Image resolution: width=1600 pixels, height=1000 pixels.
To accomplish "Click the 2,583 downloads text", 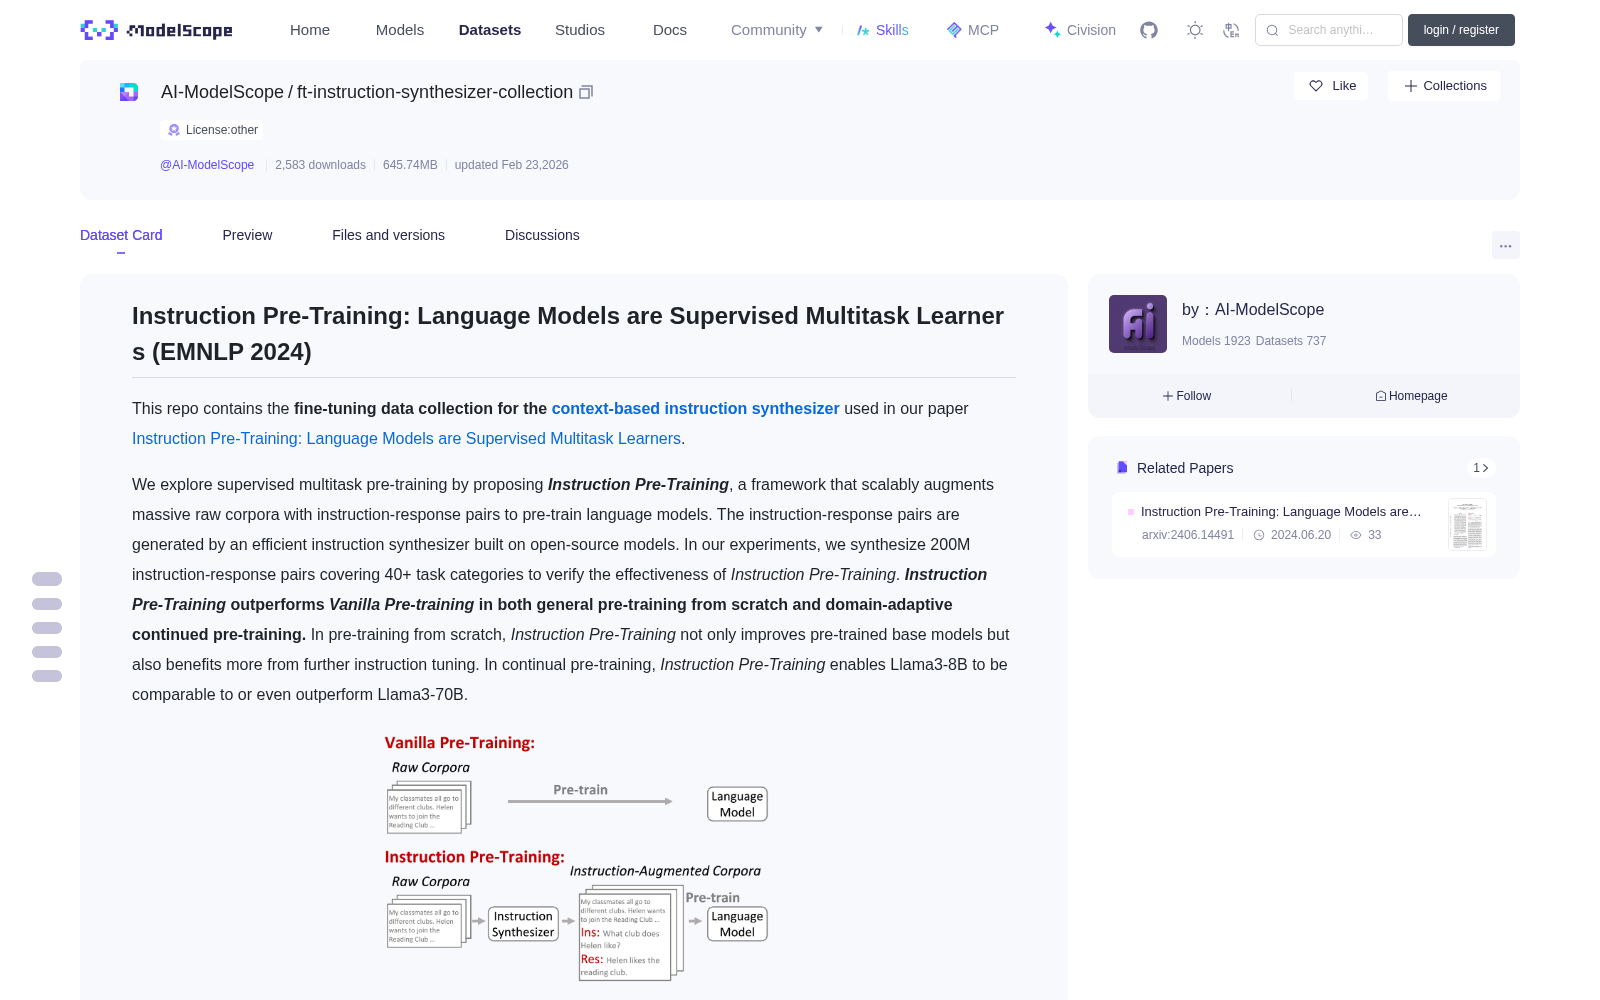I will pos(320,165).
